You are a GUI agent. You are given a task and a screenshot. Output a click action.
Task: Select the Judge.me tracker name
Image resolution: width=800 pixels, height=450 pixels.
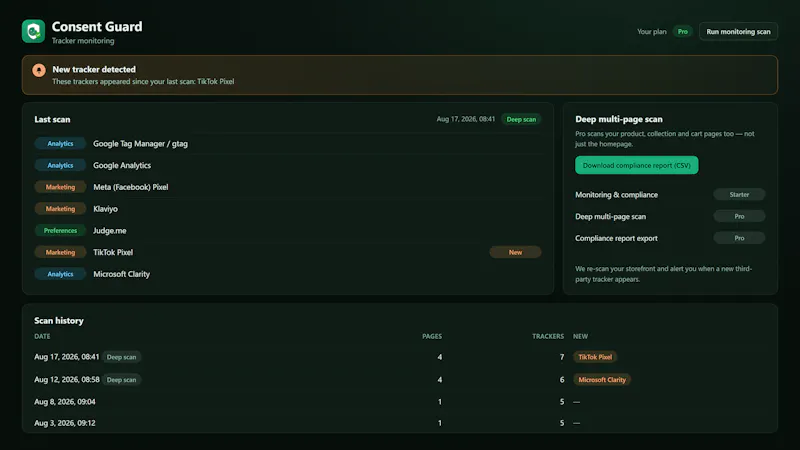coord(110,231)
